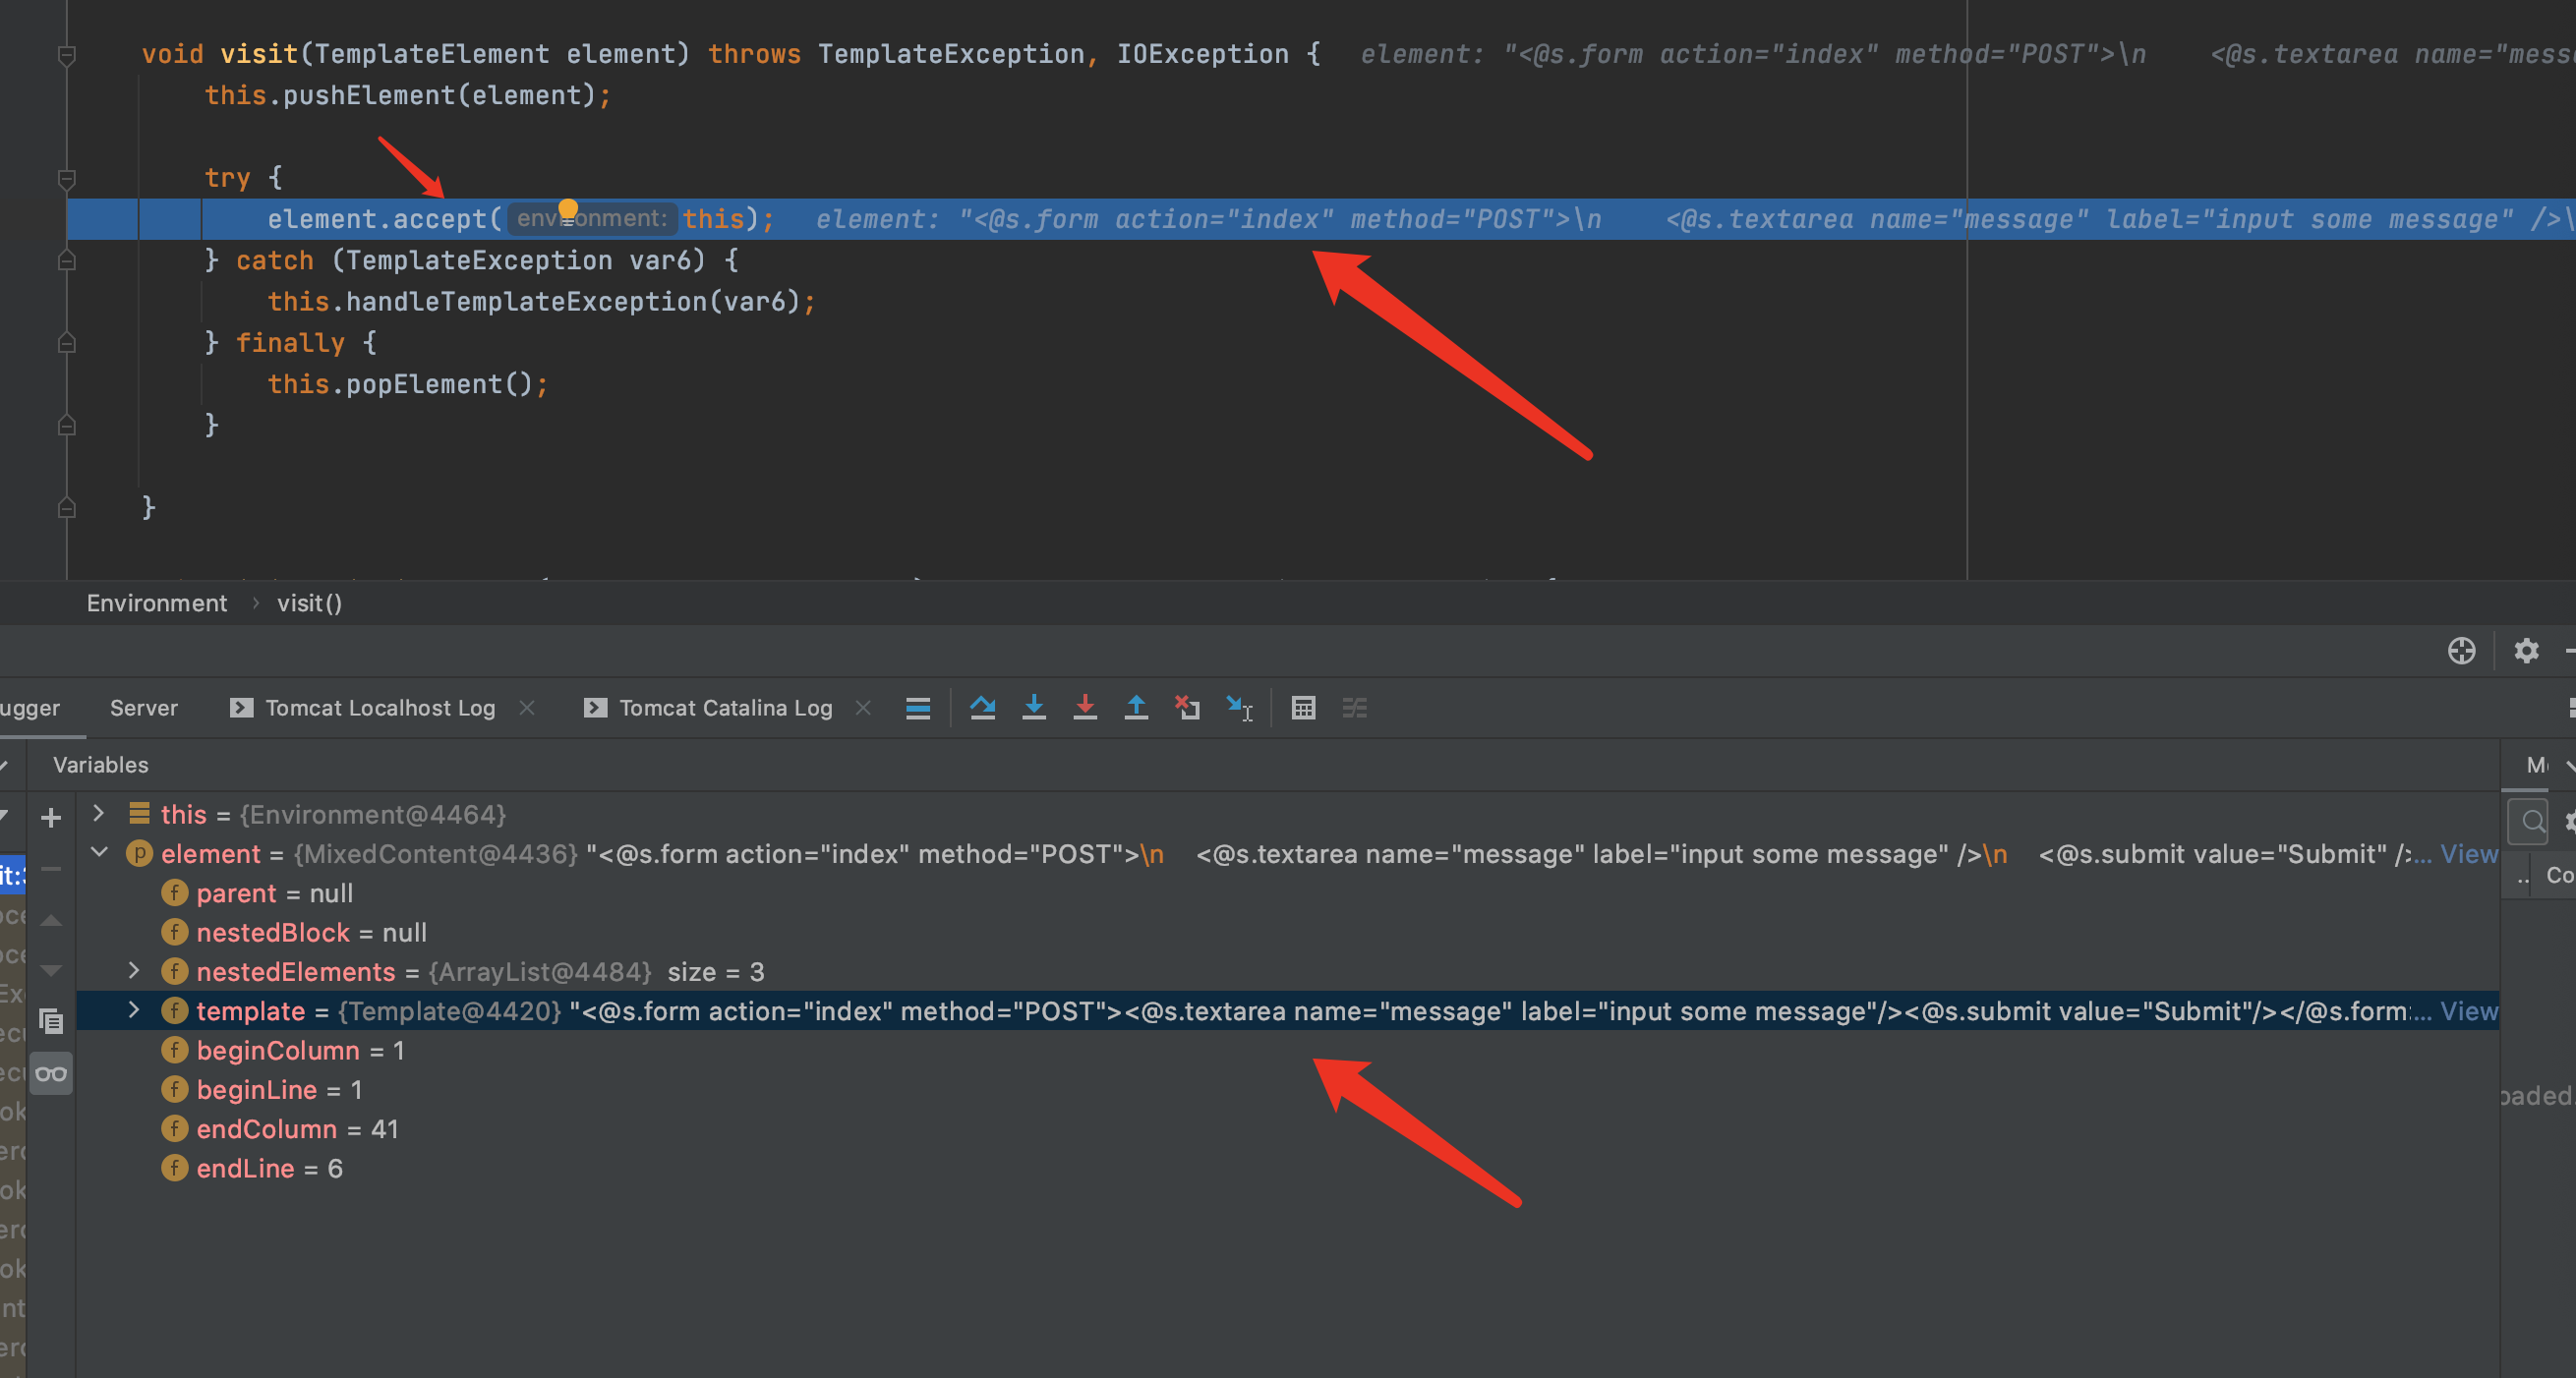Click the duplicate watch copy icon

(x=51, y=1021)
